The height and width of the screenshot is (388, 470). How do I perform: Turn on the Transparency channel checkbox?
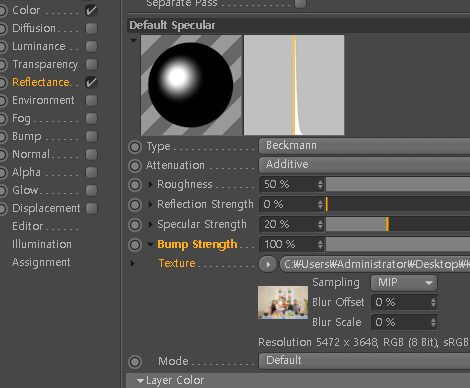tap(91, 64)
